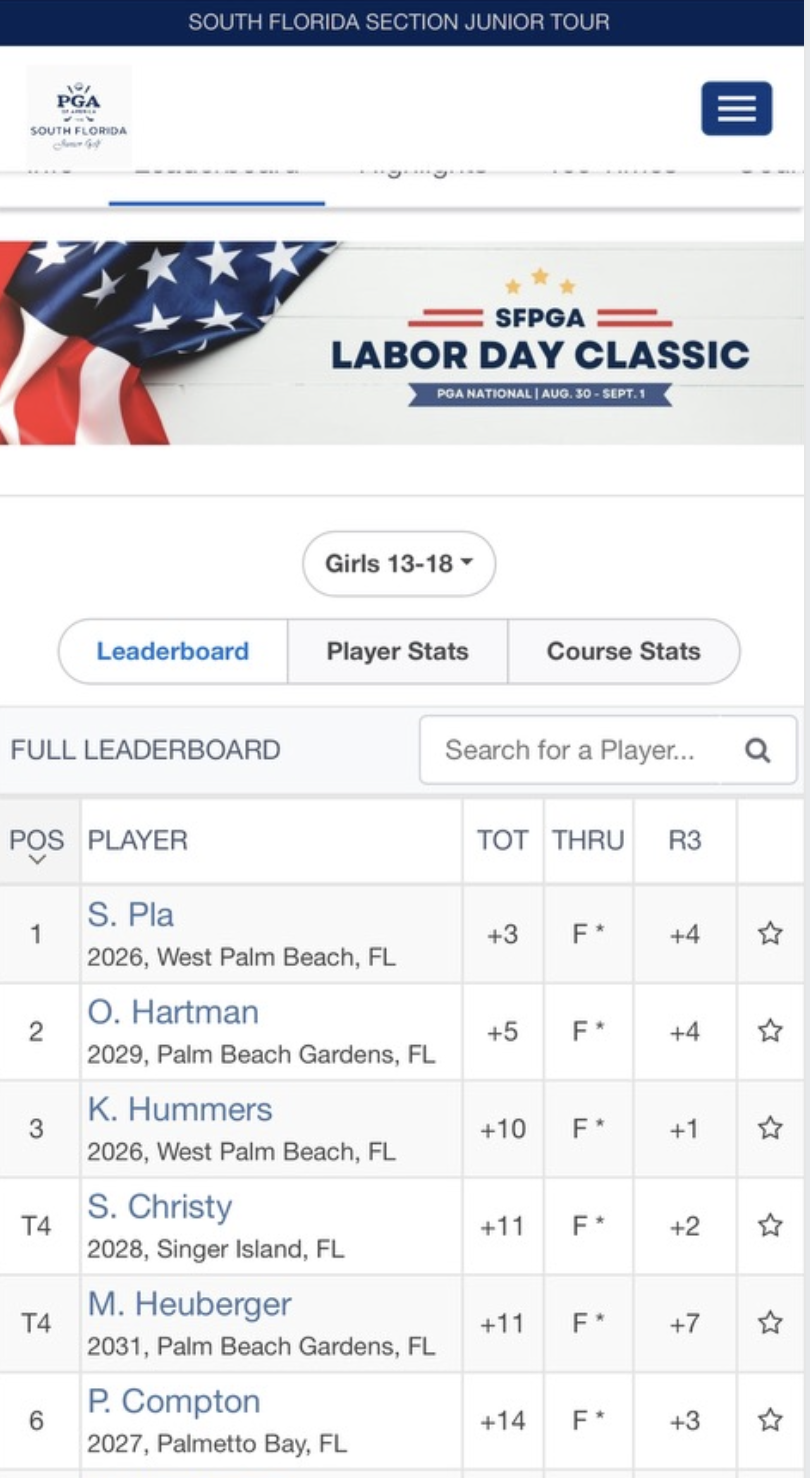Favorite P. Compton using the star icon

pyautogui.click(x=769, y=1420)
